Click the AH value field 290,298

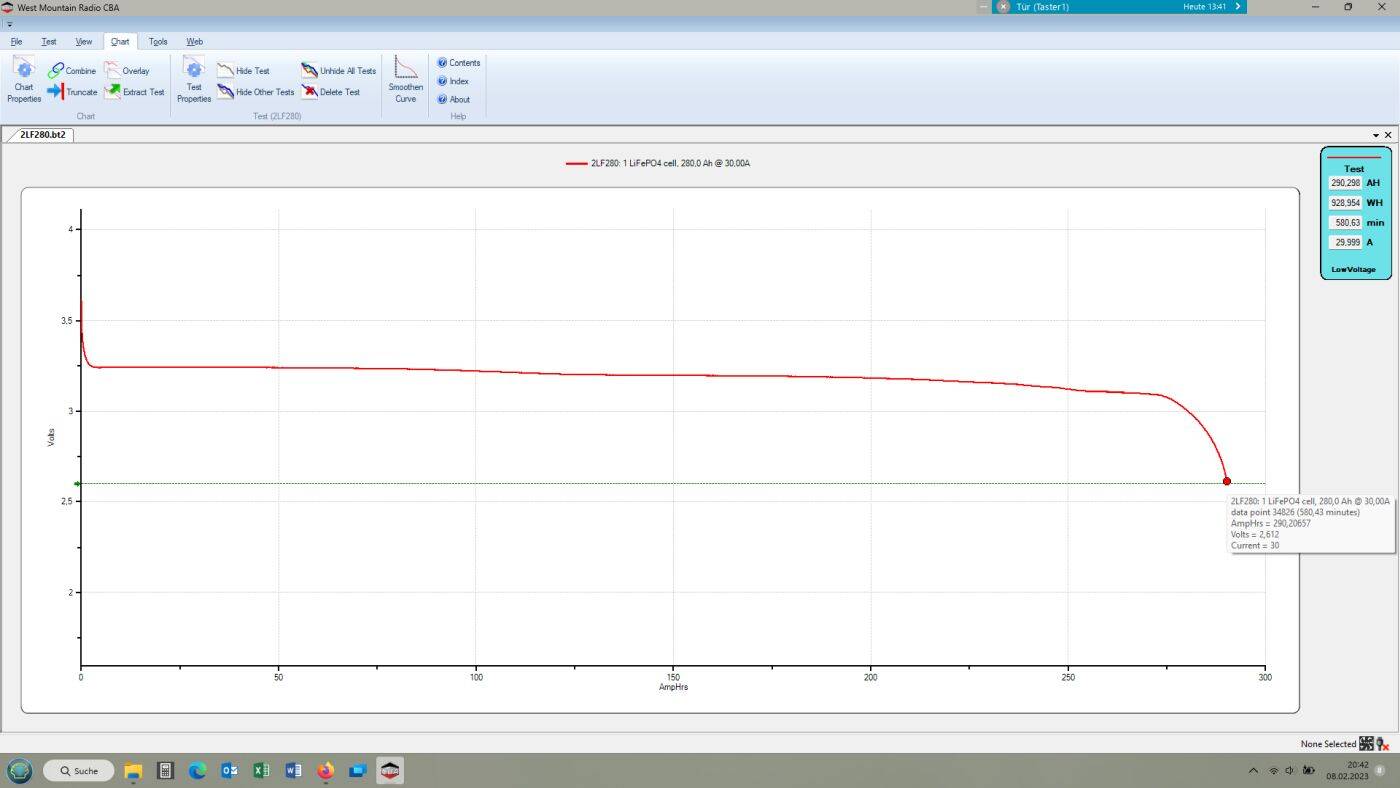coord(1346,183)
